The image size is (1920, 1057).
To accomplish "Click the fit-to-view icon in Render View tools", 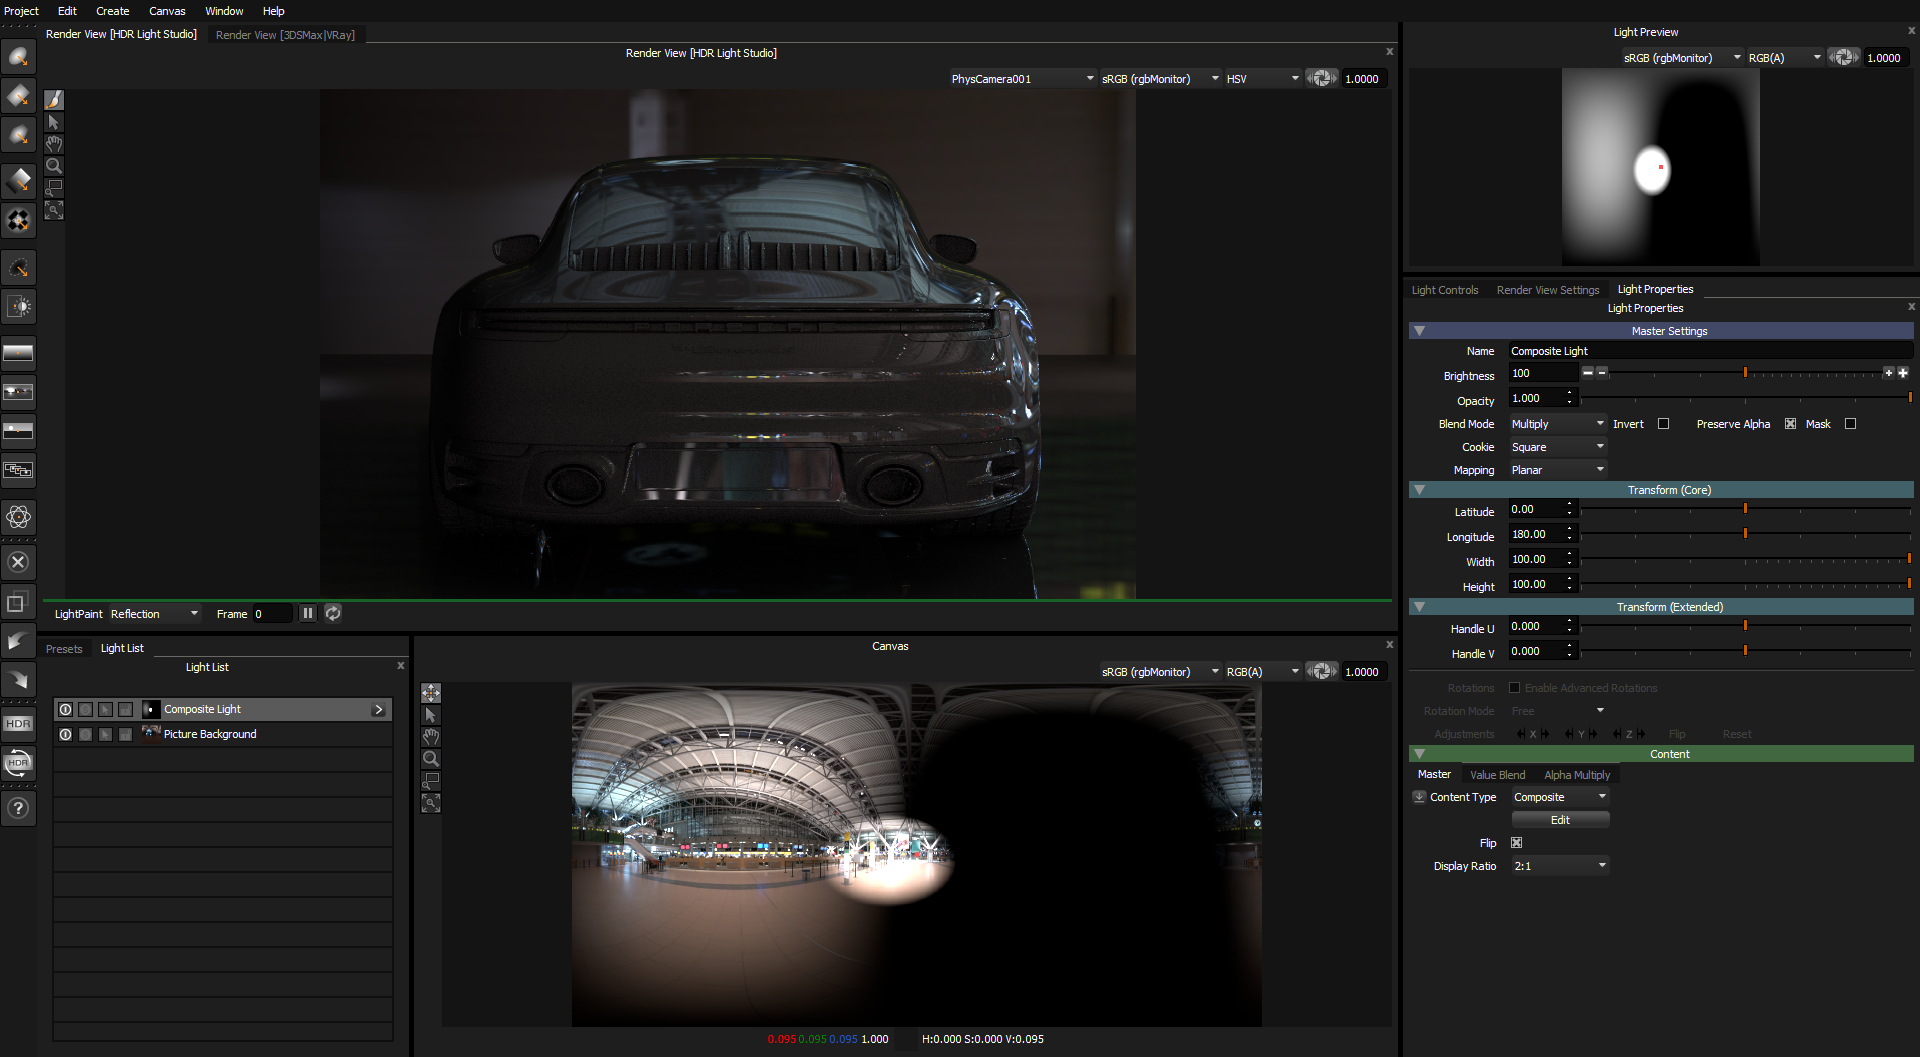I will [x=54, y=210].
